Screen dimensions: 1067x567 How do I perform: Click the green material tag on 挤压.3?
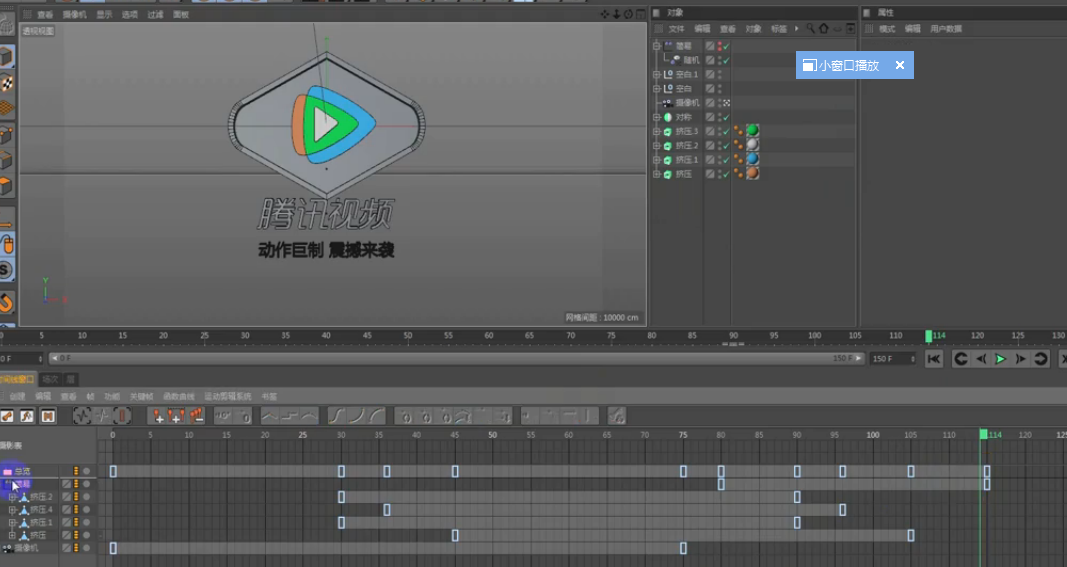(752, 131)
